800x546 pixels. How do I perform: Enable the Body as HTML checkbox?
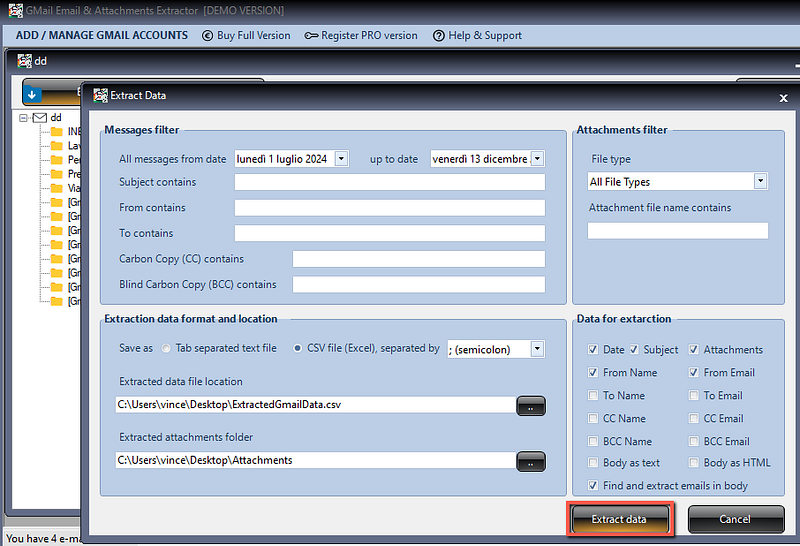[x=694, y=463]
